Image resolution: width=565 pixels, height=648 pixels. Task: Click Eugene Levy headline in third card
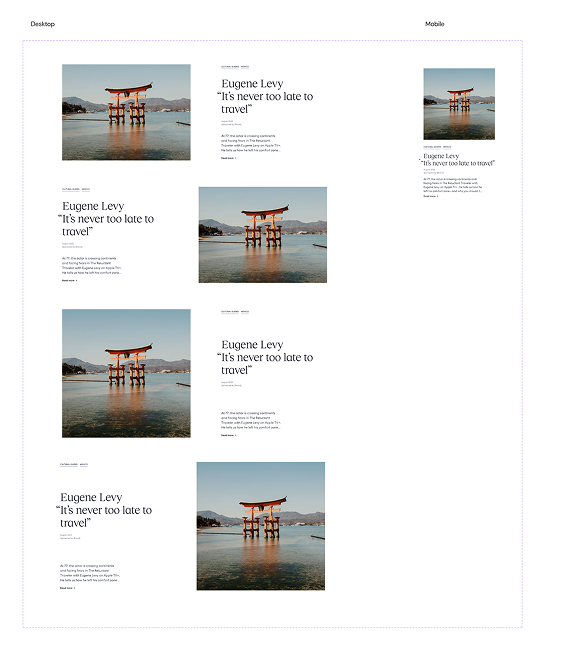click(265, 357)
